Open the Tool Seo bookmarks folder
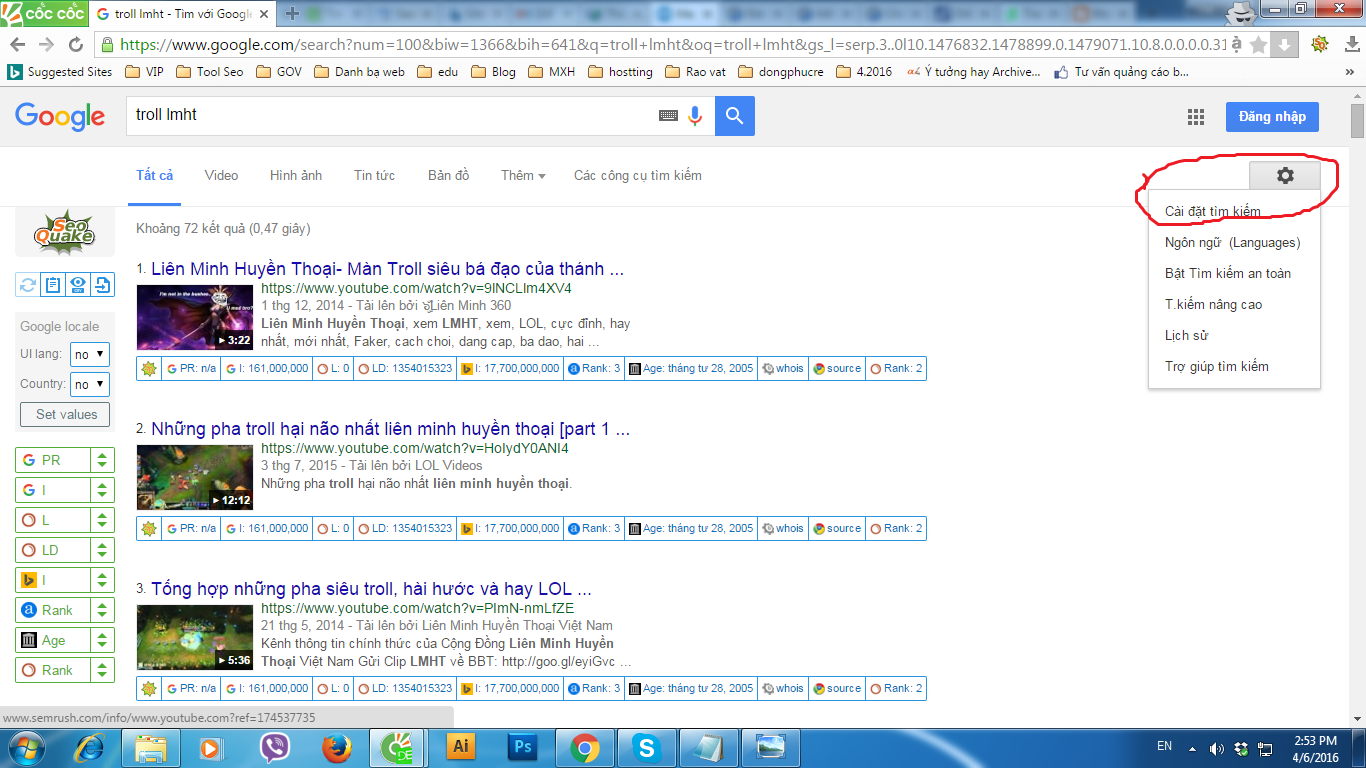 click(210, 72)
